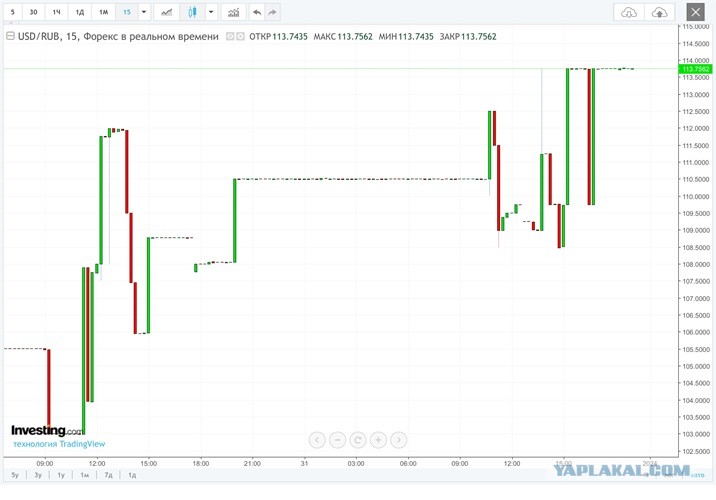Select the 5-minute timeframe button
Viewport: 716px width, 500px height.
tap(13, 12)
